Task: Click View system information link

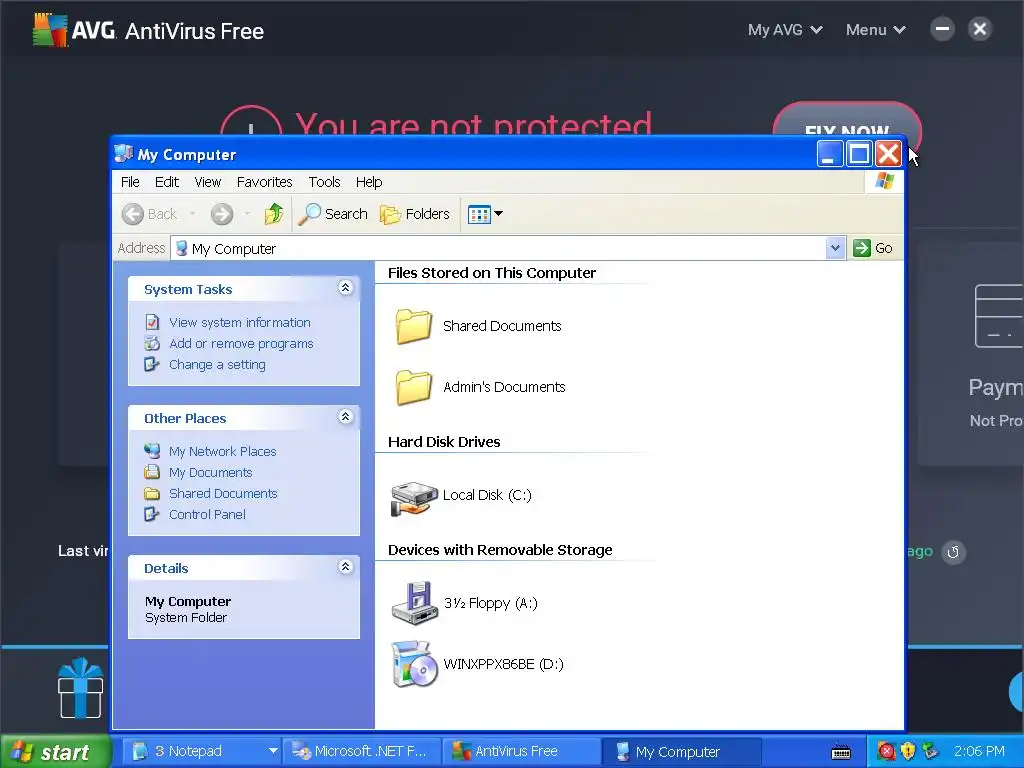Action: click(240, 323)
